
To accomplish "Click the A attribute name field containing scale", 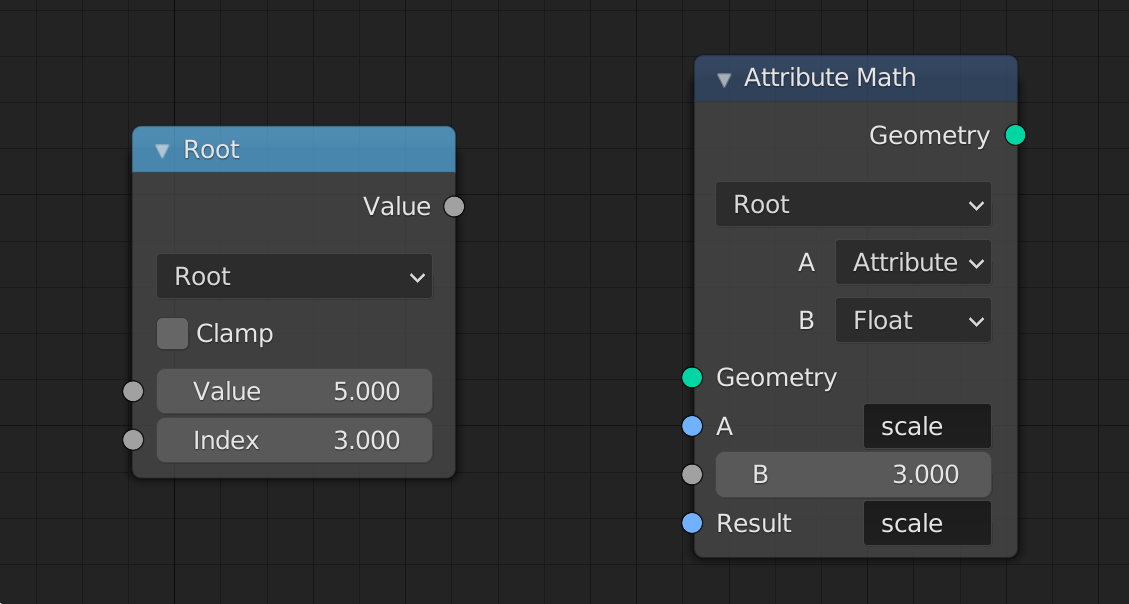I will click(927, 426).
